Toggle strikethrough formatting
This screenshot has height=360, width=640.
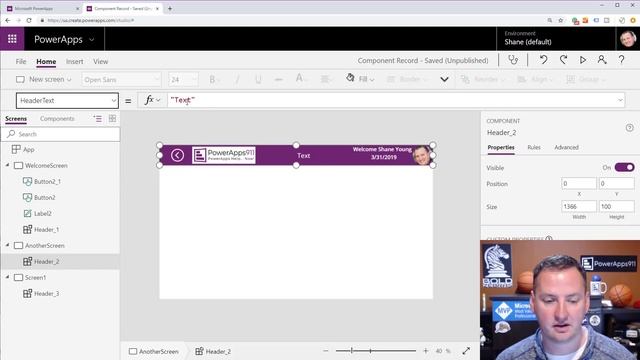coord(279,80)
